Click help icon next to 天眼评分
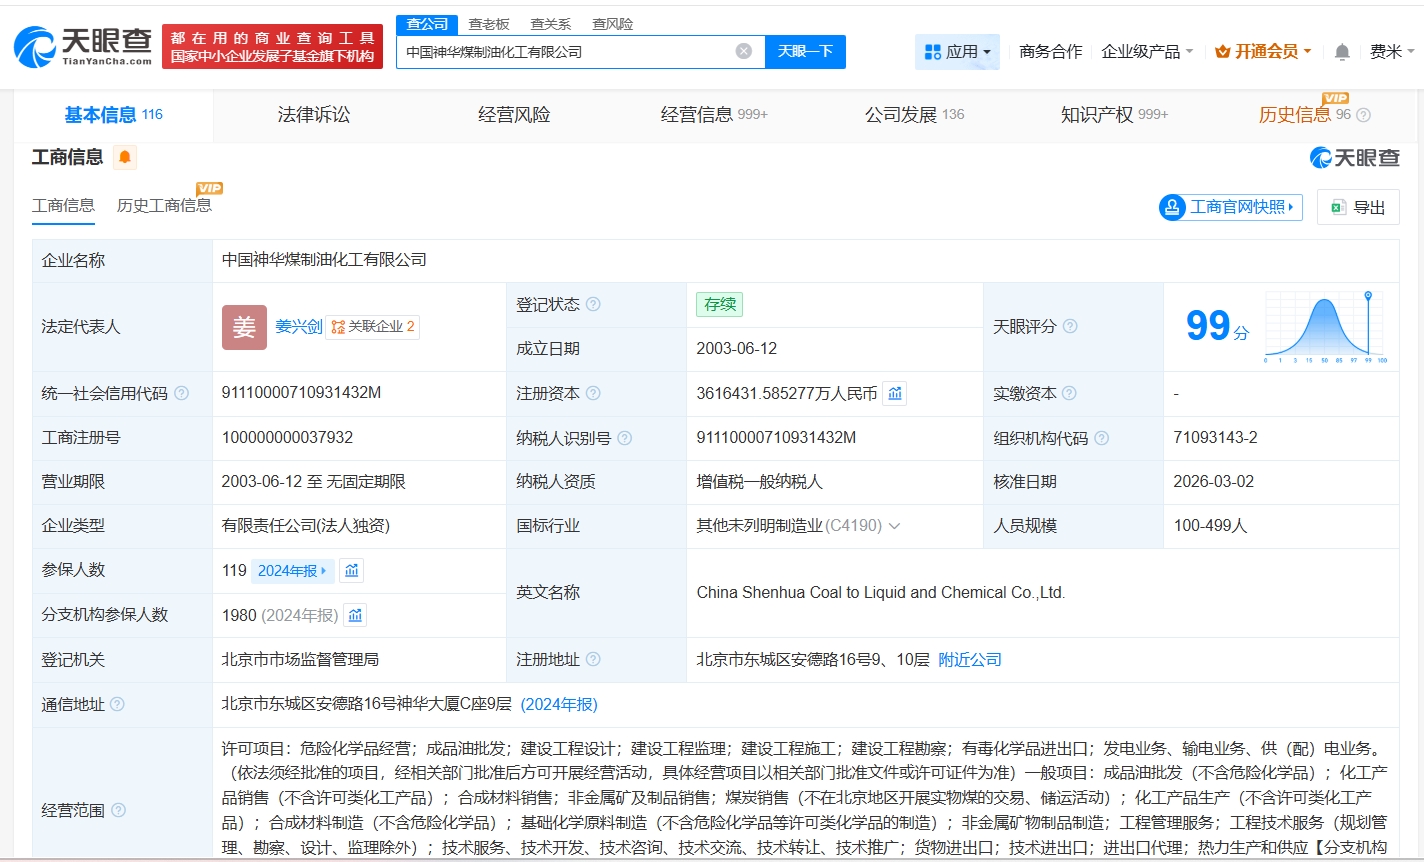This screenshot has width=1424, height=862. click(1070, 327)
